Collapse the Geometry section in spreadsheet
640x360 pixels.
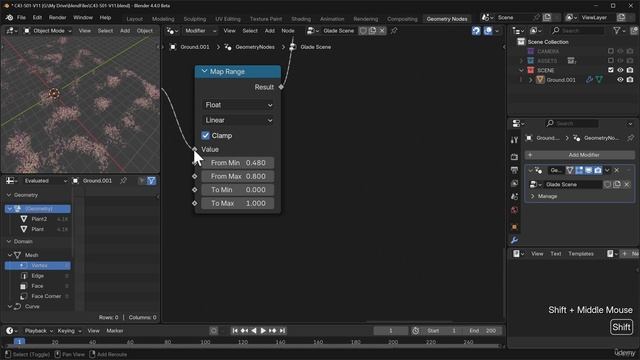coord(9,195)
